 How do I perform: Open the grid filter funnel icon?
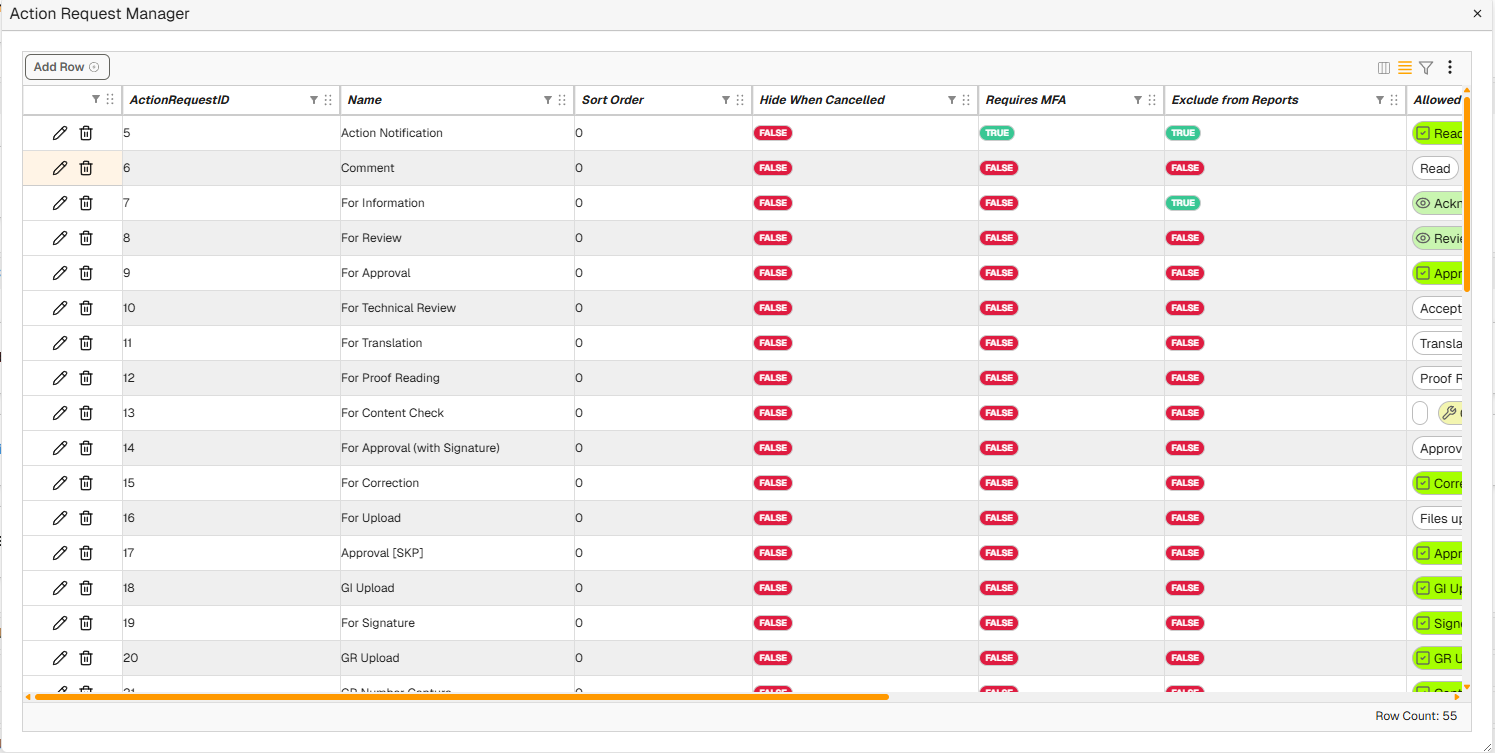pyautogui.click(x=1426, y=68)
